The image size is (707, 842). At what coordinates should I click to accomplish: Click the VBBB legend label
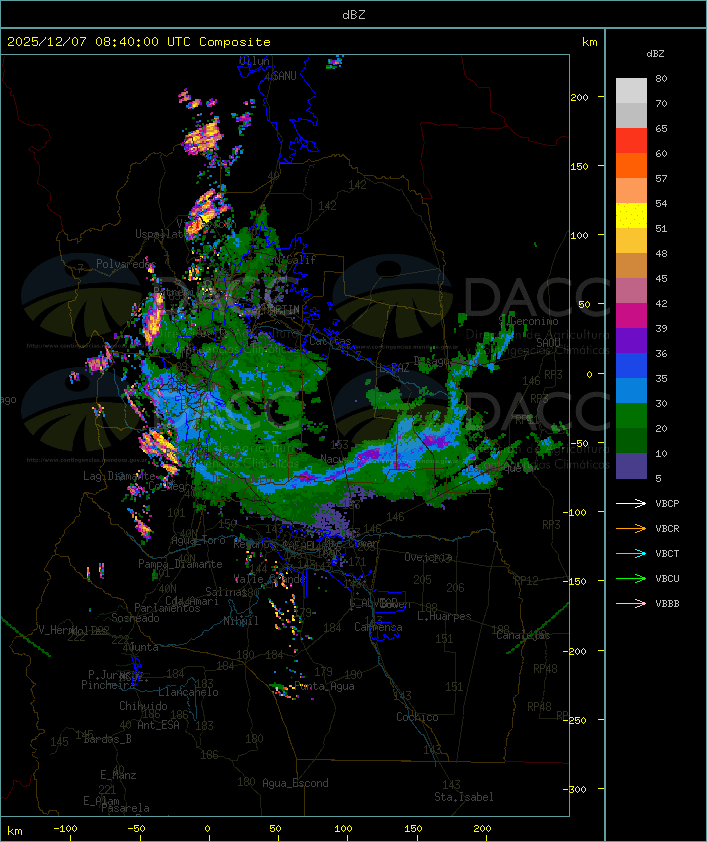[667, 603]
